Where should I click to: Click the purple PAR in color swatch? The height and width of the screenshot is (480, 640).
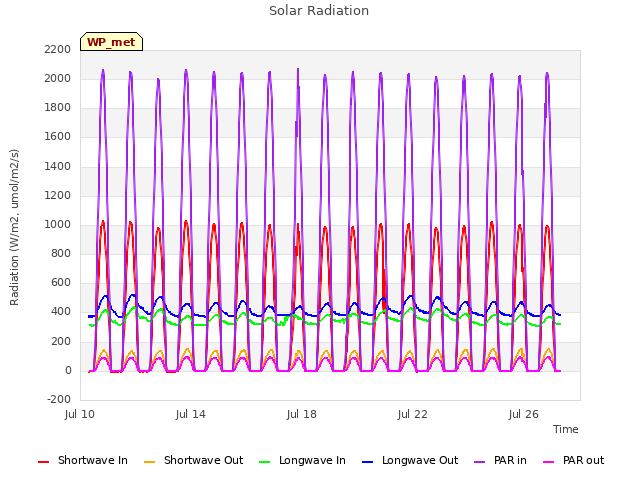pyautogui.click(x=480, y=462)
